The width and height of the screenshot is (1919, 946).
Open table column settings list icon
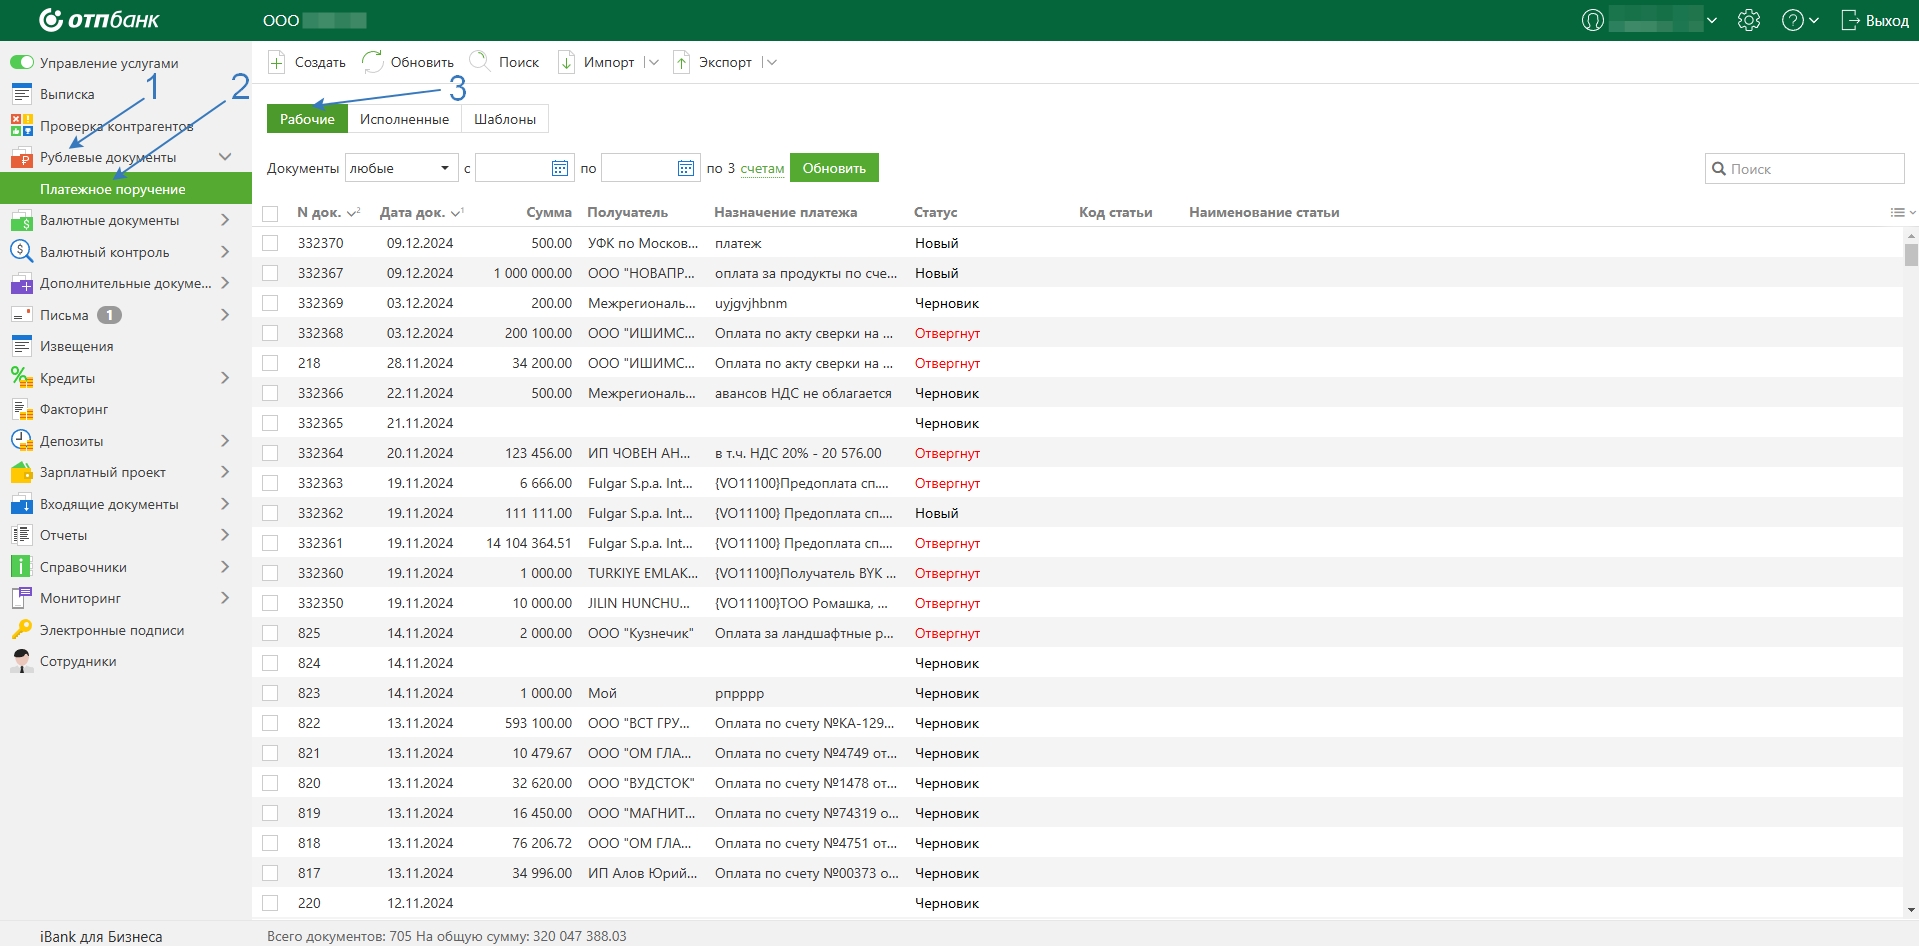pyautogui.click(x=1897, y=212)
